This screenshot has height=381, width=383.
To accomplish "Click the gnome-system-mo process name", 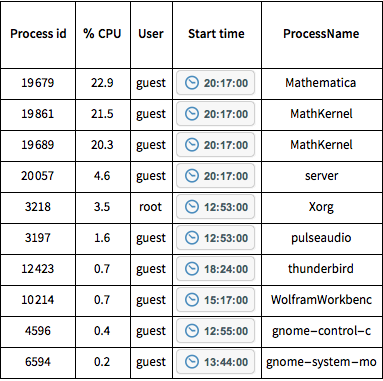I will [321, 362].
